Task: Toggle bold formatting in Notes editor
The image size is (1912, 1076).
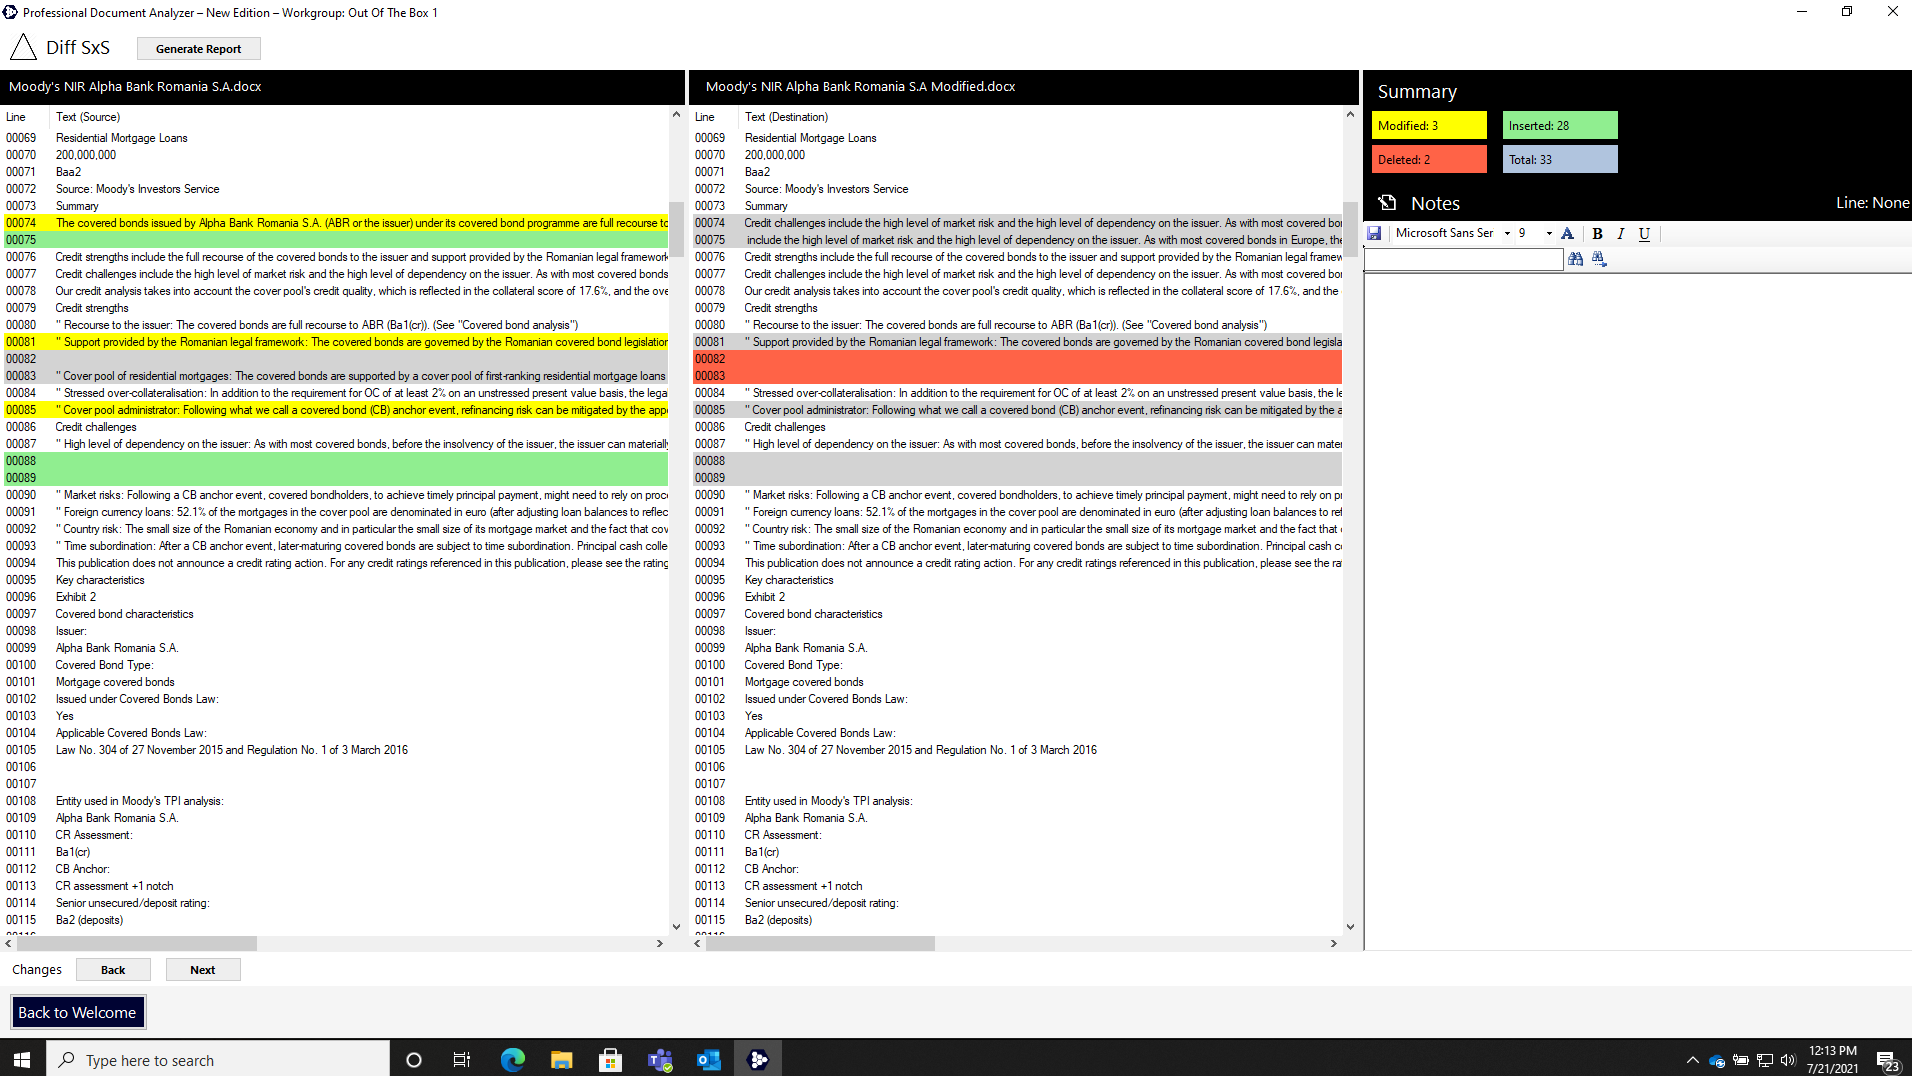Action: (1596, 233)
